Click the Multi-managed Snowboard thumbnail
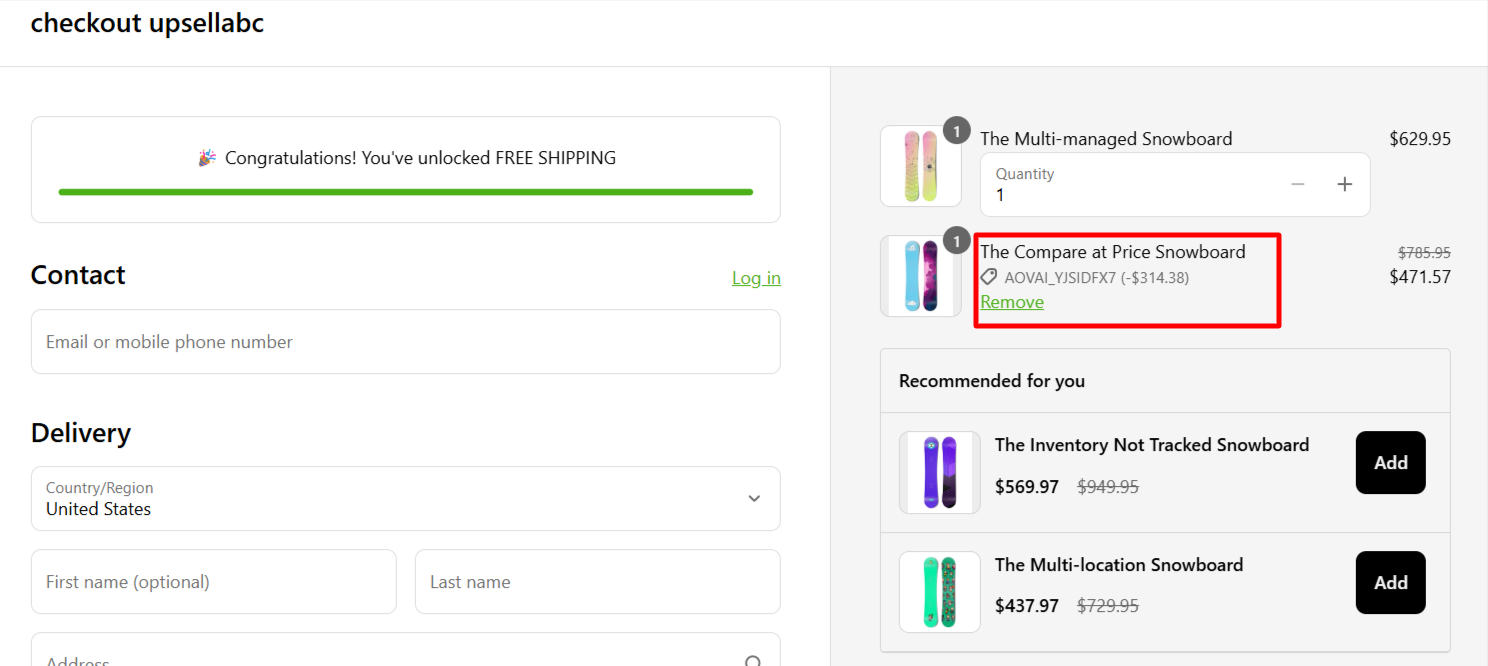The height and width of the screenshot is (666, 1488). coord(920,166)
